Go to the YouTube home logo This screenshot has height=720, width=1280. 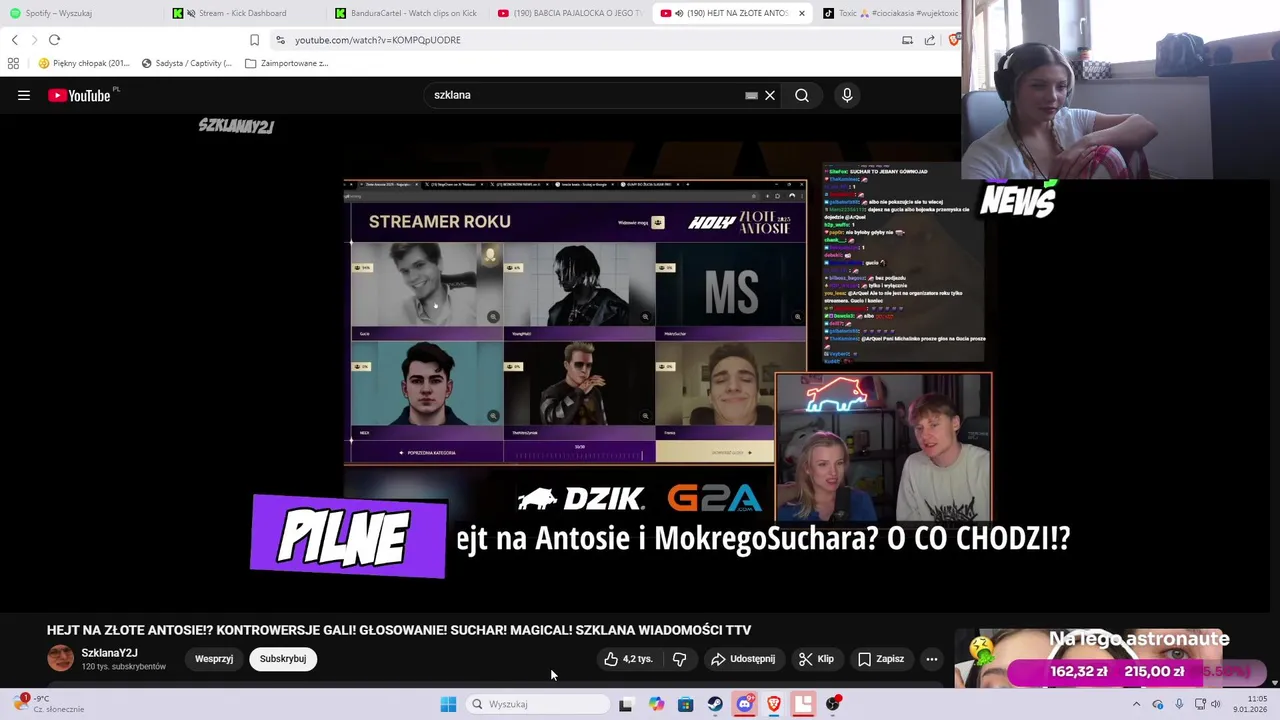point(80,95)
